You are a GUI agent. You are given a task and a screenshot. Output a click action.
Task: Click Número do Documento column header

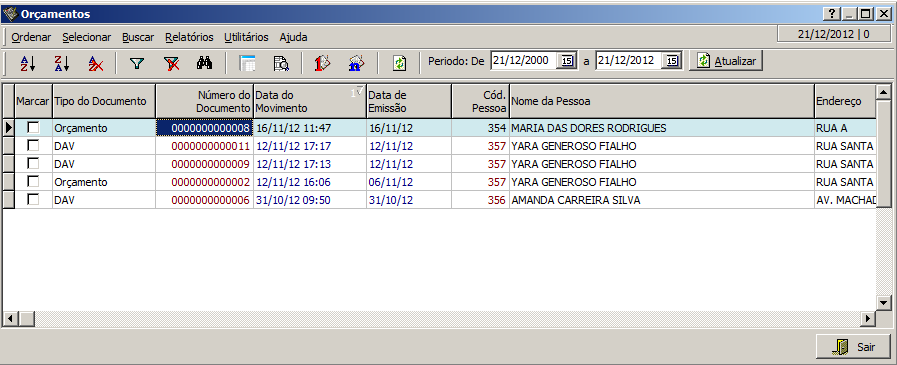click(x=204, y=101)
